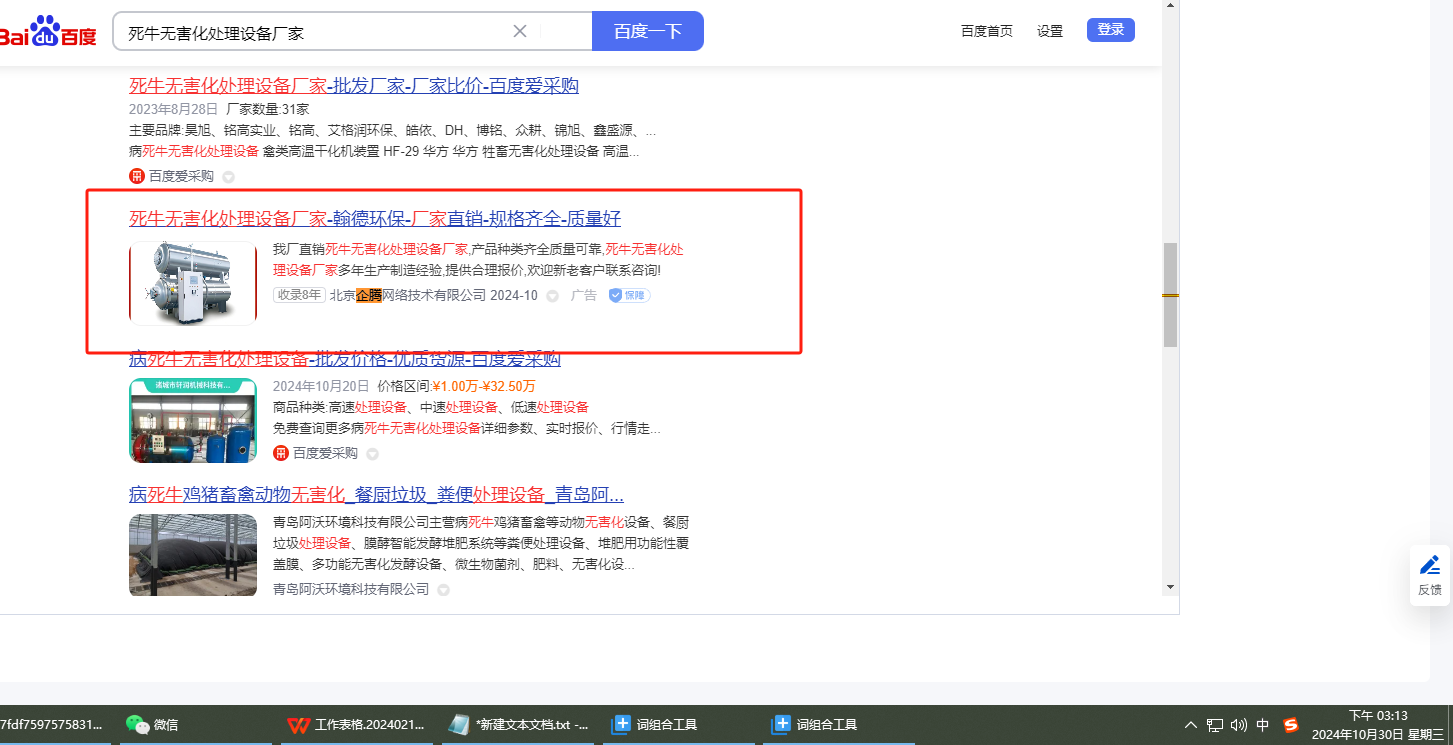Click the volume speaker tray icon
1453x745 pixels.
pyautogui.click(x=1239, y=725)
